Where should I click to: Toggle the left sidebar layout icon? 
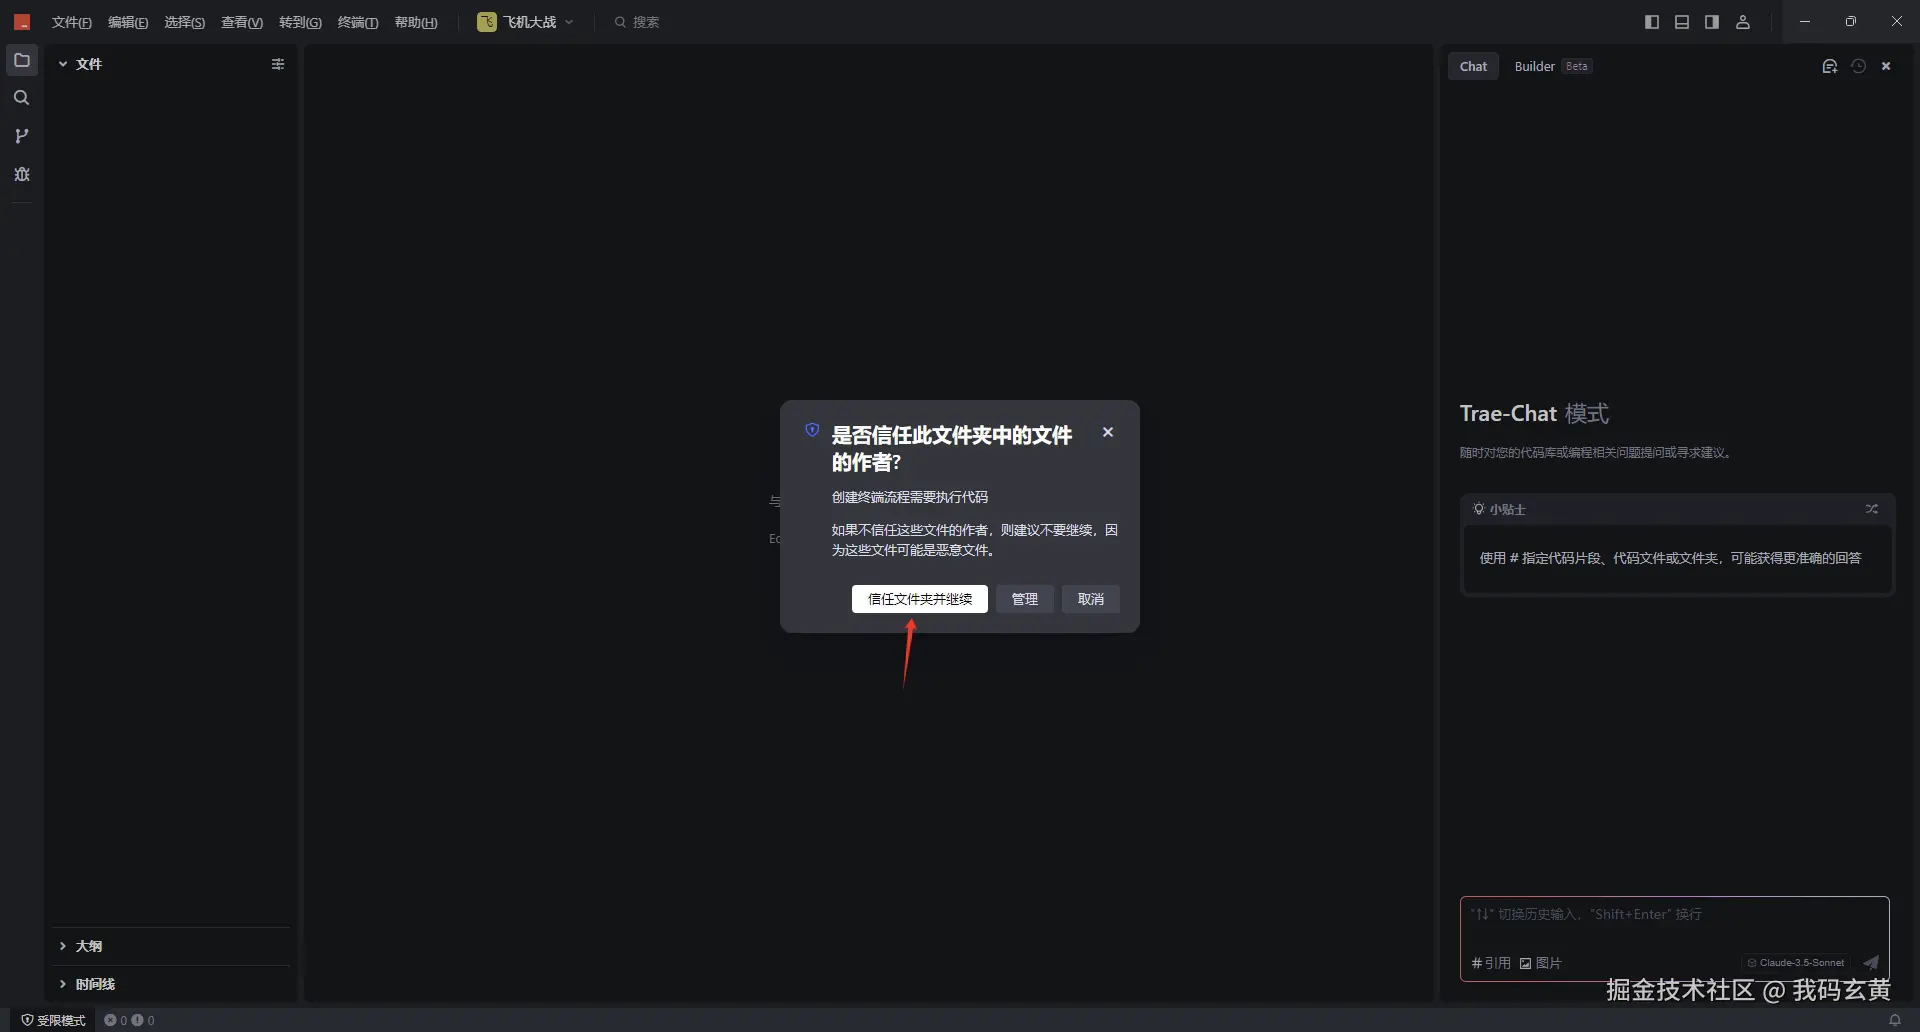tap(1652, 22)
